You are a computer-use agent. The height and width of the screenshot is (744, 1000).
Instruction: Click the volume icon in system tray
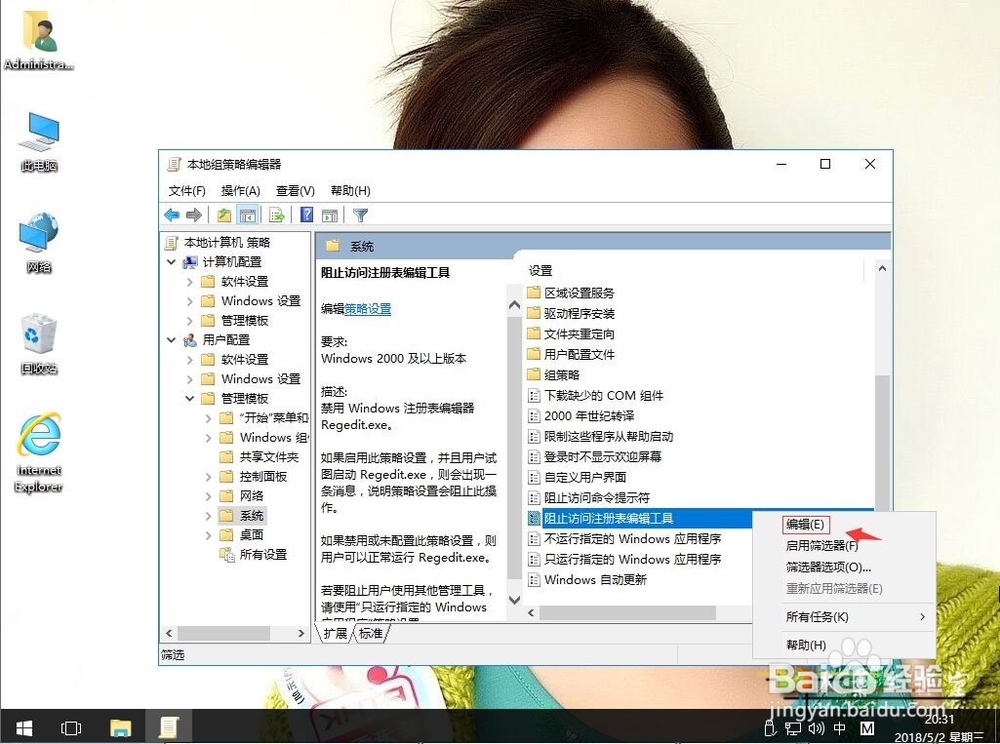click(x=816, y=728)
